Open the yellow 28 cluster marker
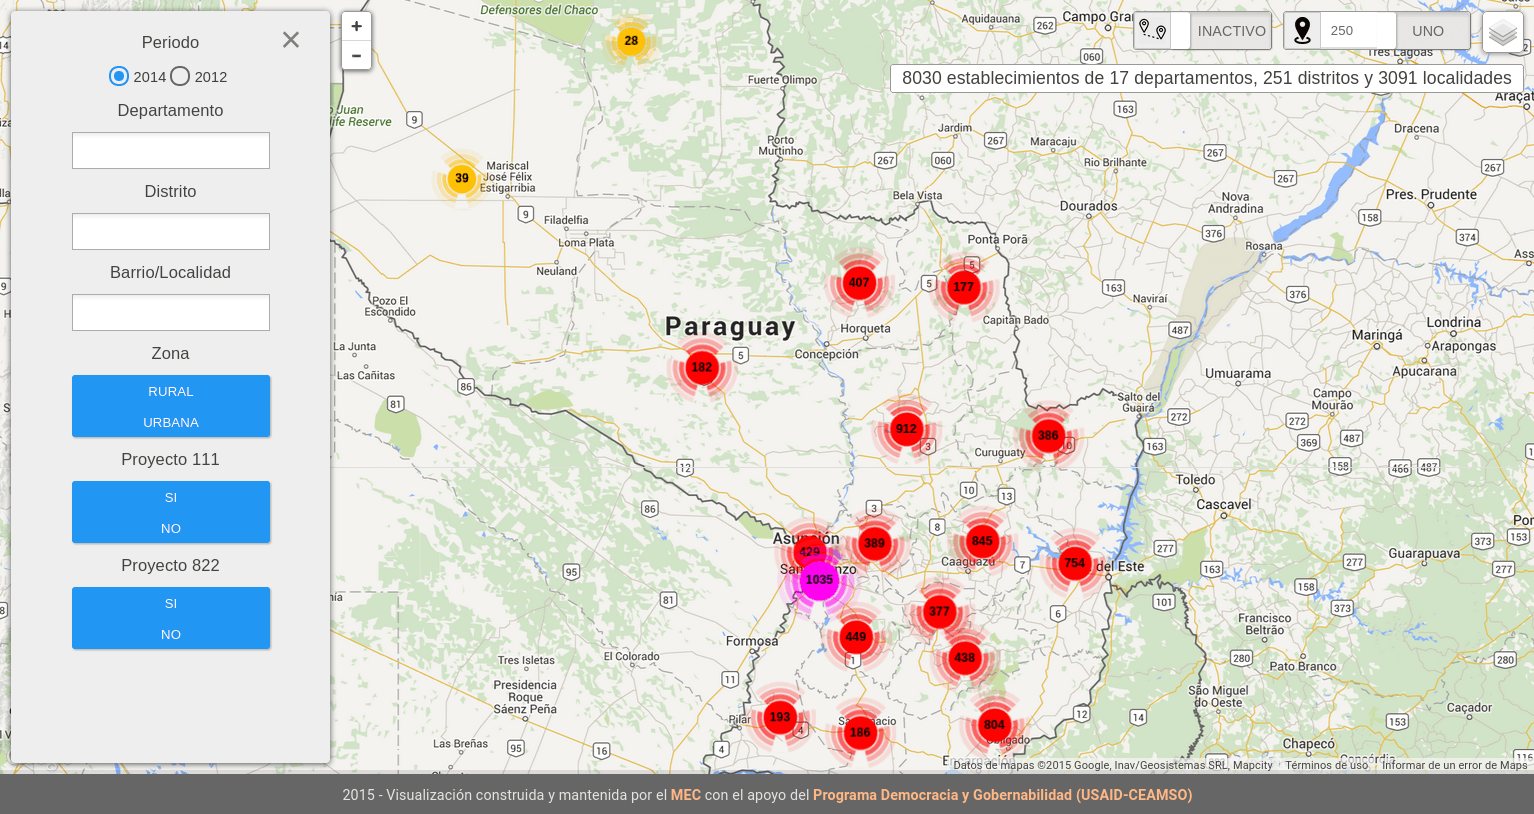This screenshot has width=1534, height=814. (x=631, y=41)
